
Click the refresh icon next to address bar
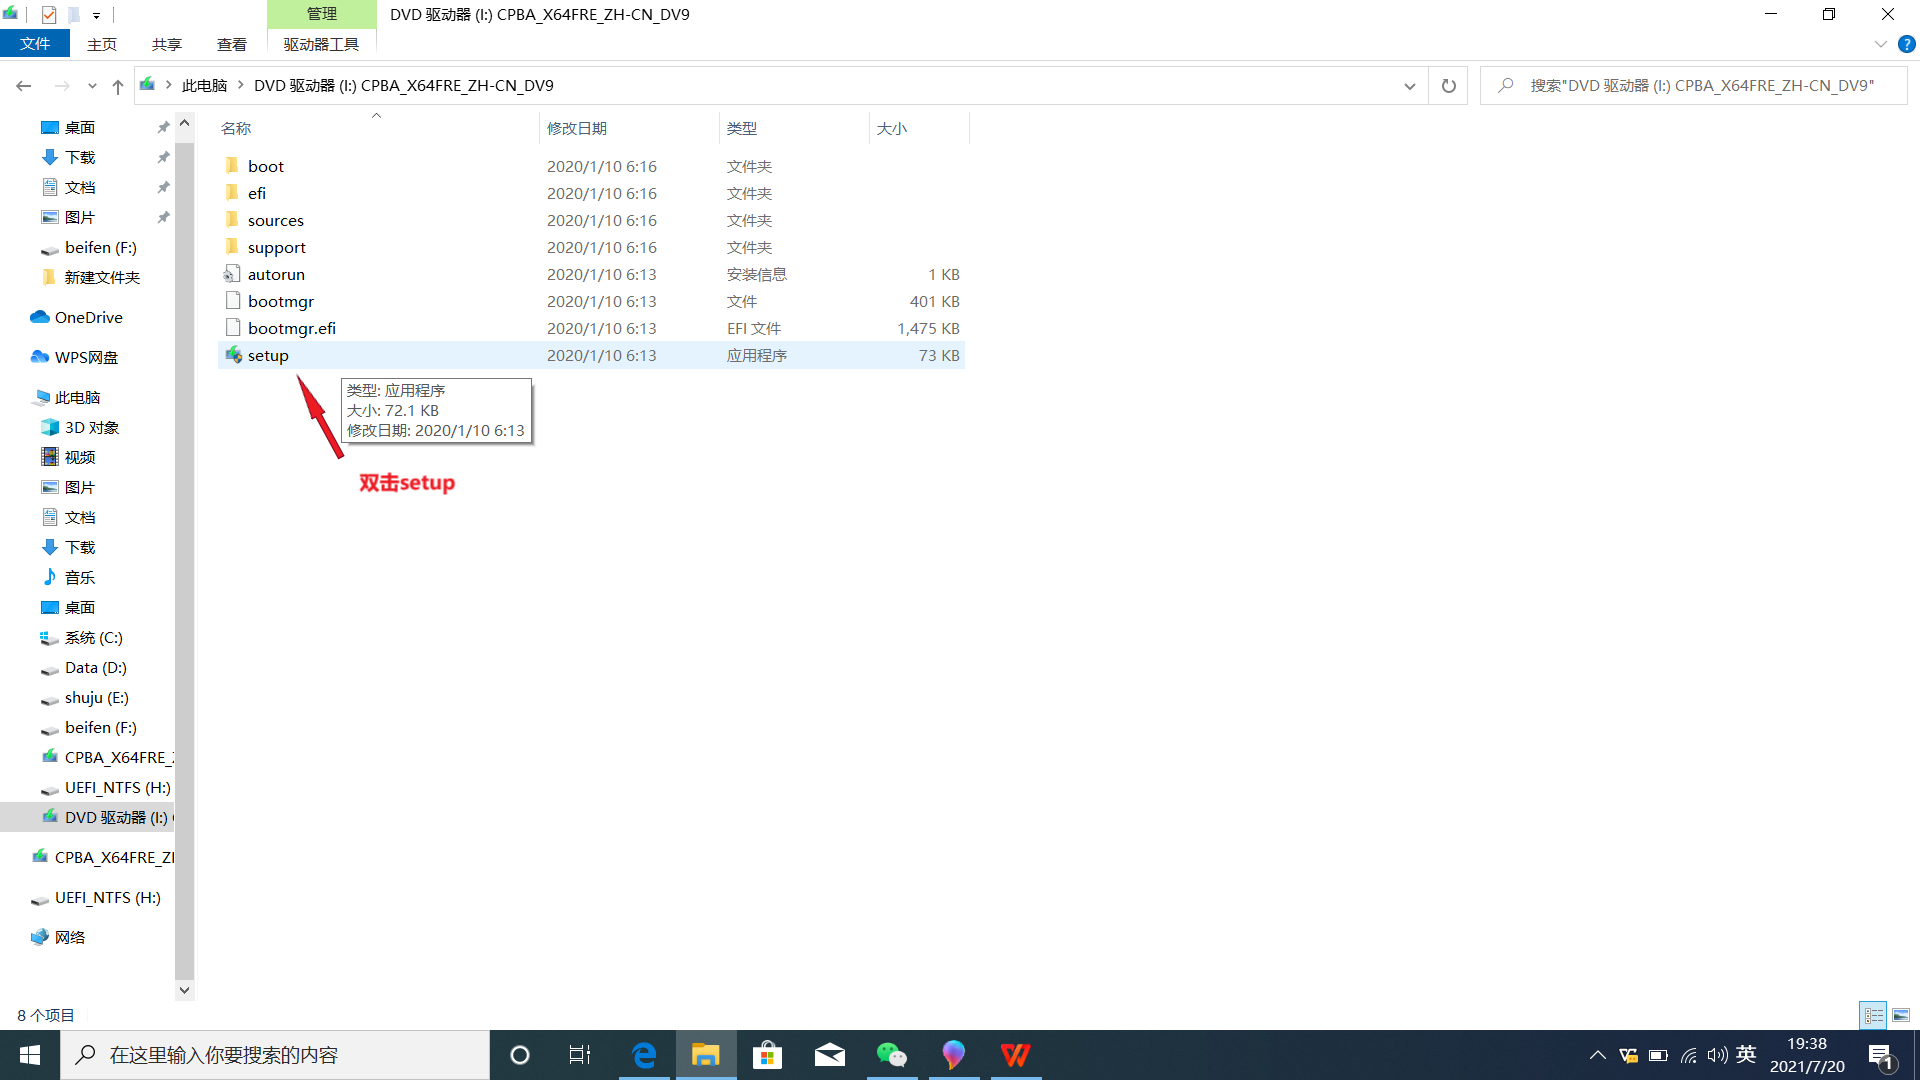tap(1447, 86)
